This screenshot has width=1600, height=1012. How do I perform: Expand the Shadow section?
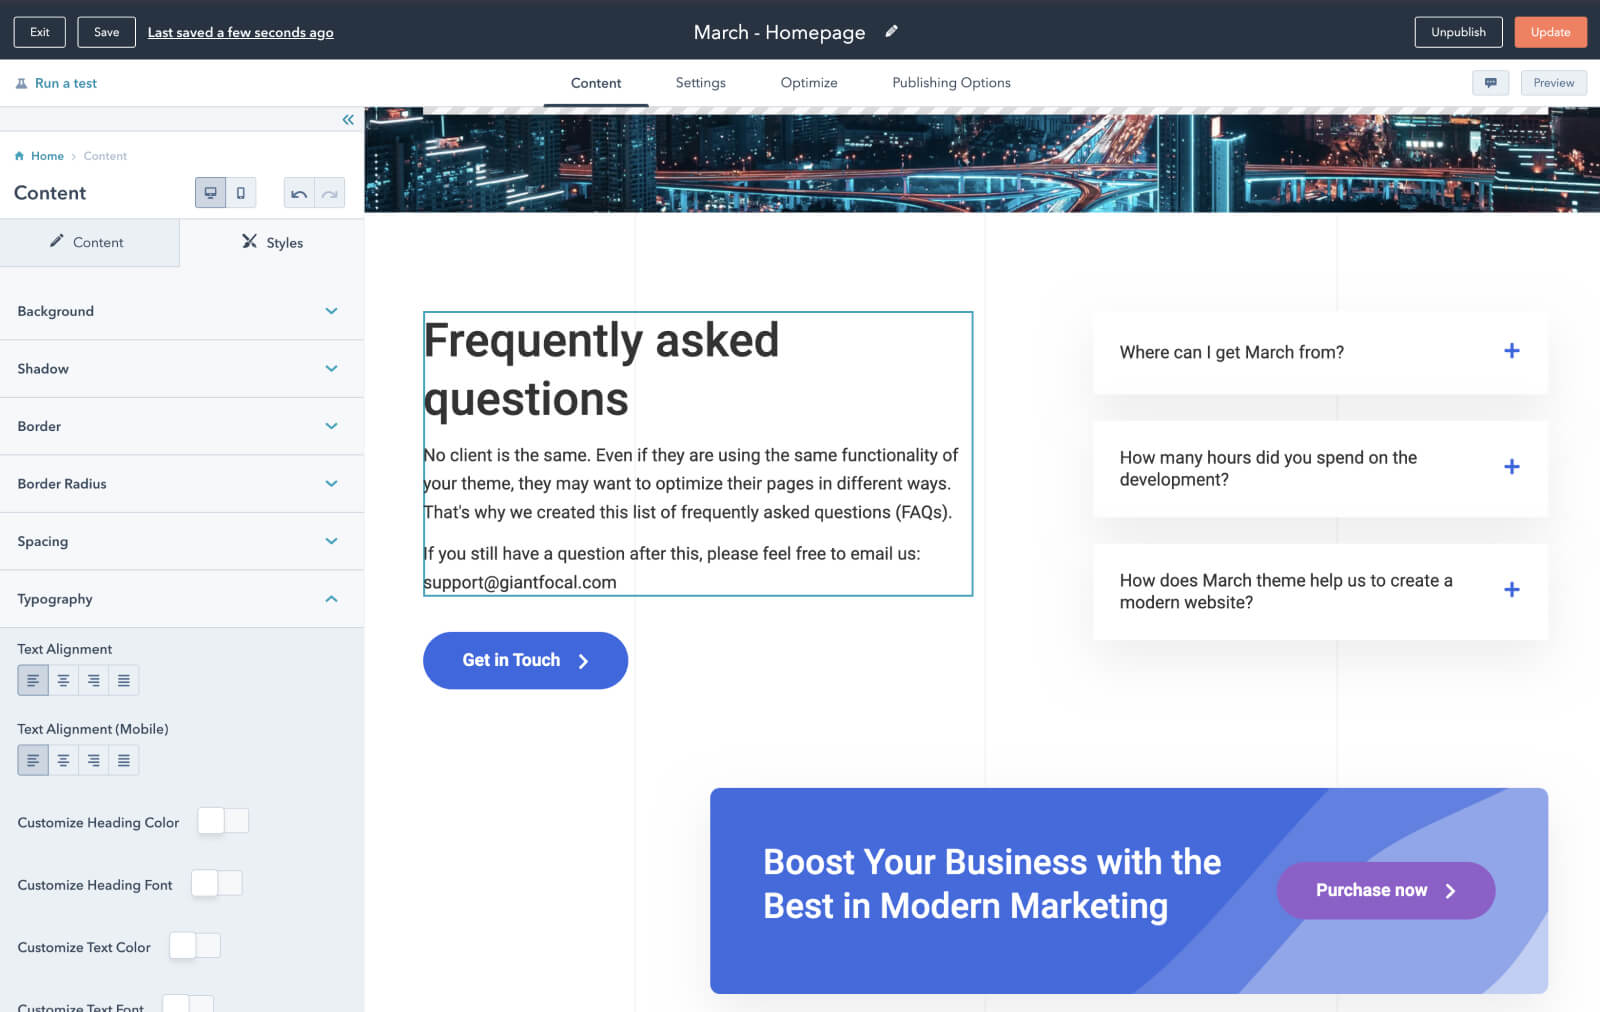181,369
